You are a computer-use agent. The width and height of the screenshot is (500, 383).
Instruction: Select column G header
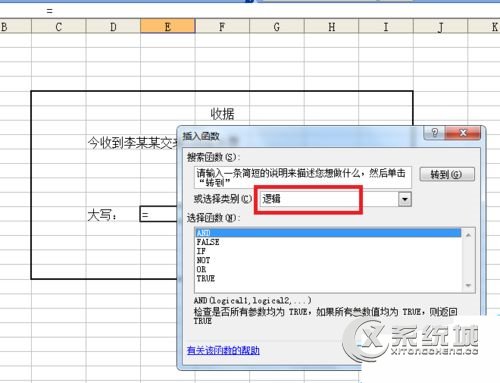(x=277, y=26)
